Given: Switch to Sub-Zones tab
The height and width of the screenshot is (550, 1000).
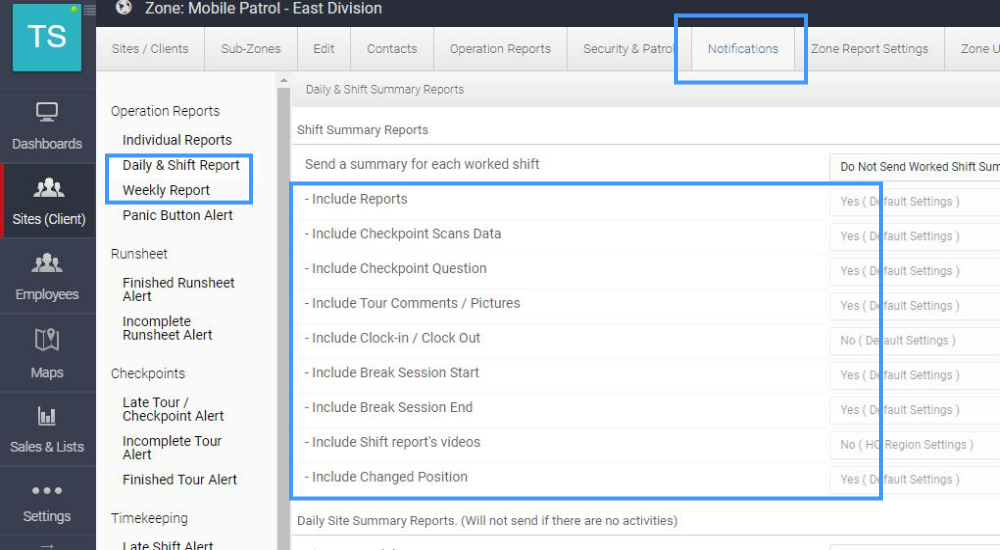Looking at the screenshot, I should [x=251, y=48].
